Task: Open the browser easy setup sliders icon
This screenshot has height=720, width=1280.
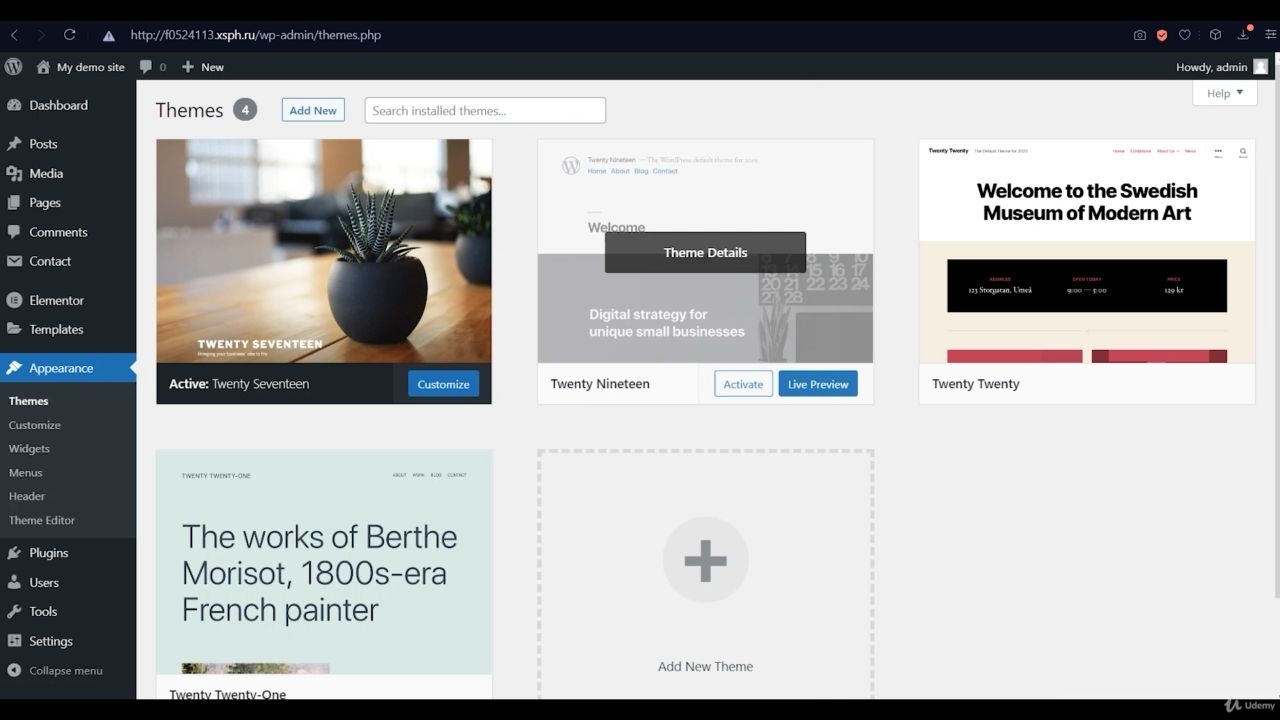Action: tap(1271, 35)
